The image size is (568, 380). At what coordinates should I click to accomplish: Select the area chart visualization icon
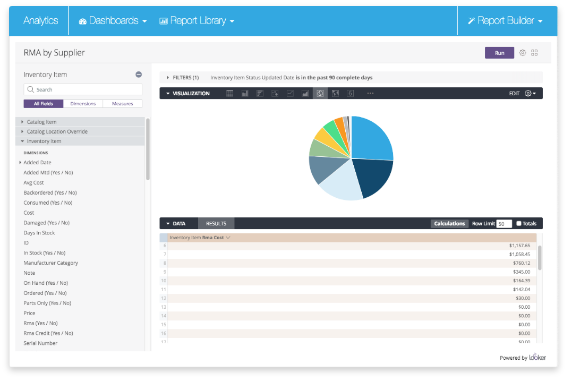pos(305,93)
